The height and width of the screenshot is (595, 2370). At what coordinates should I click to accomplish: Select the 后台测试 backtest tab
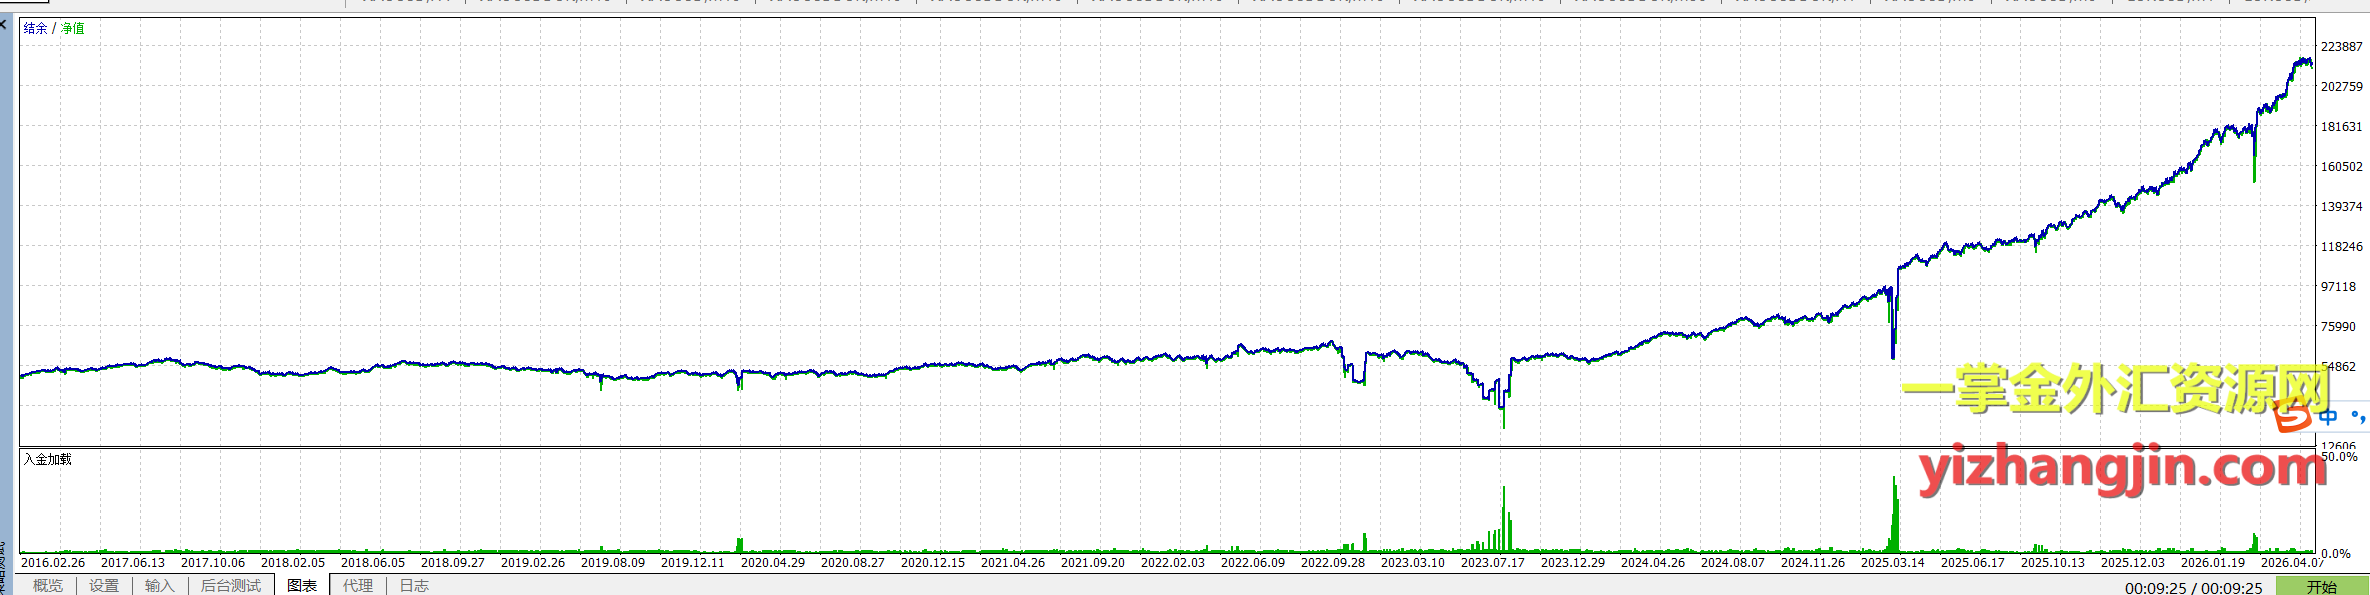point(231,585)
